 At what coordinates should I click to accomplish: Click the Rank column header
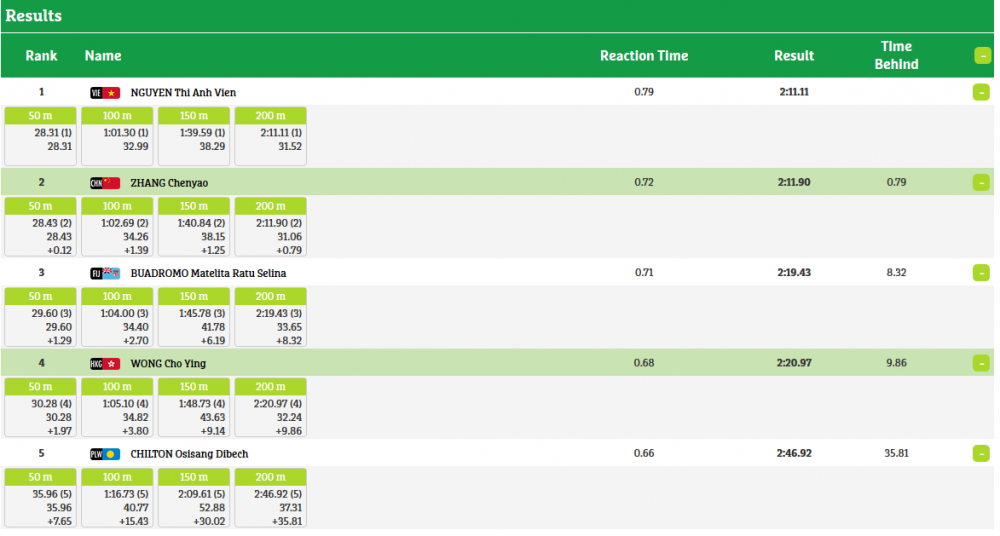(x=41, y=56)
